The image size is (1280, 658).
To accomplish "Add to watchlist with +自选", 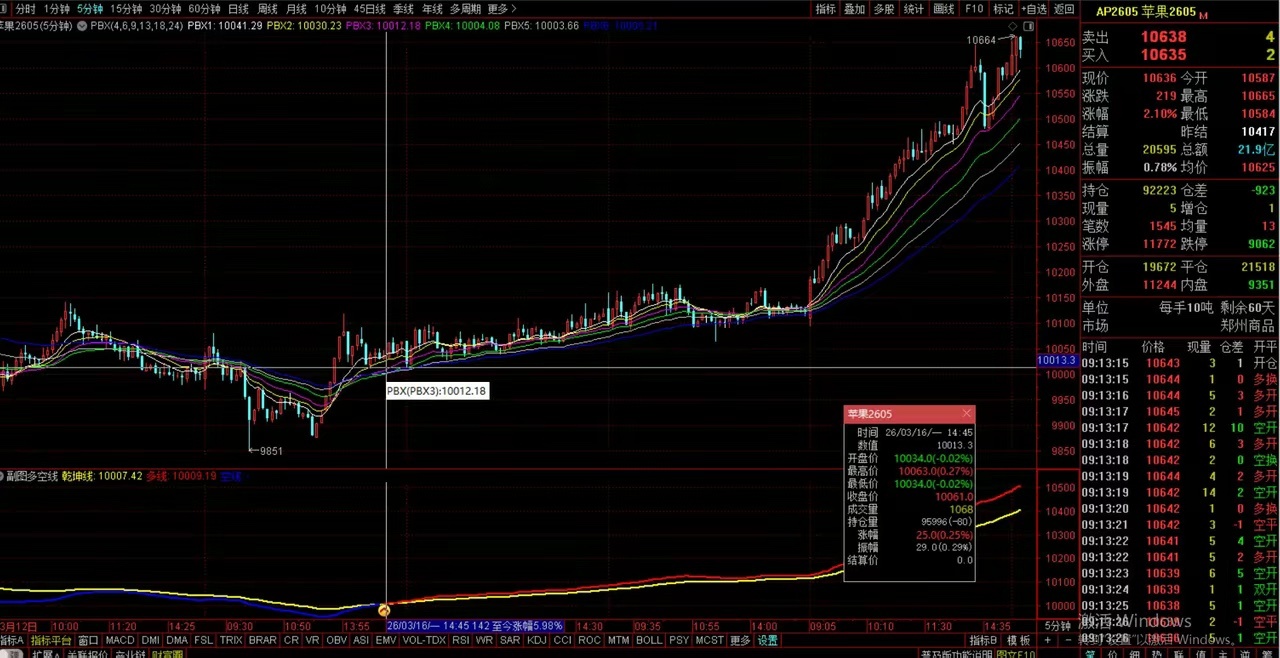I will (1034, 9).
